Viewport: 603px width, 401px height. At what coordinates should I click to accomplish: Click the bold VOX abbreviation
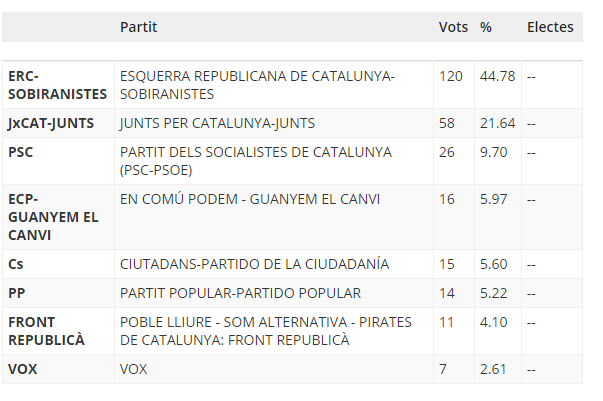coord(23,369)
